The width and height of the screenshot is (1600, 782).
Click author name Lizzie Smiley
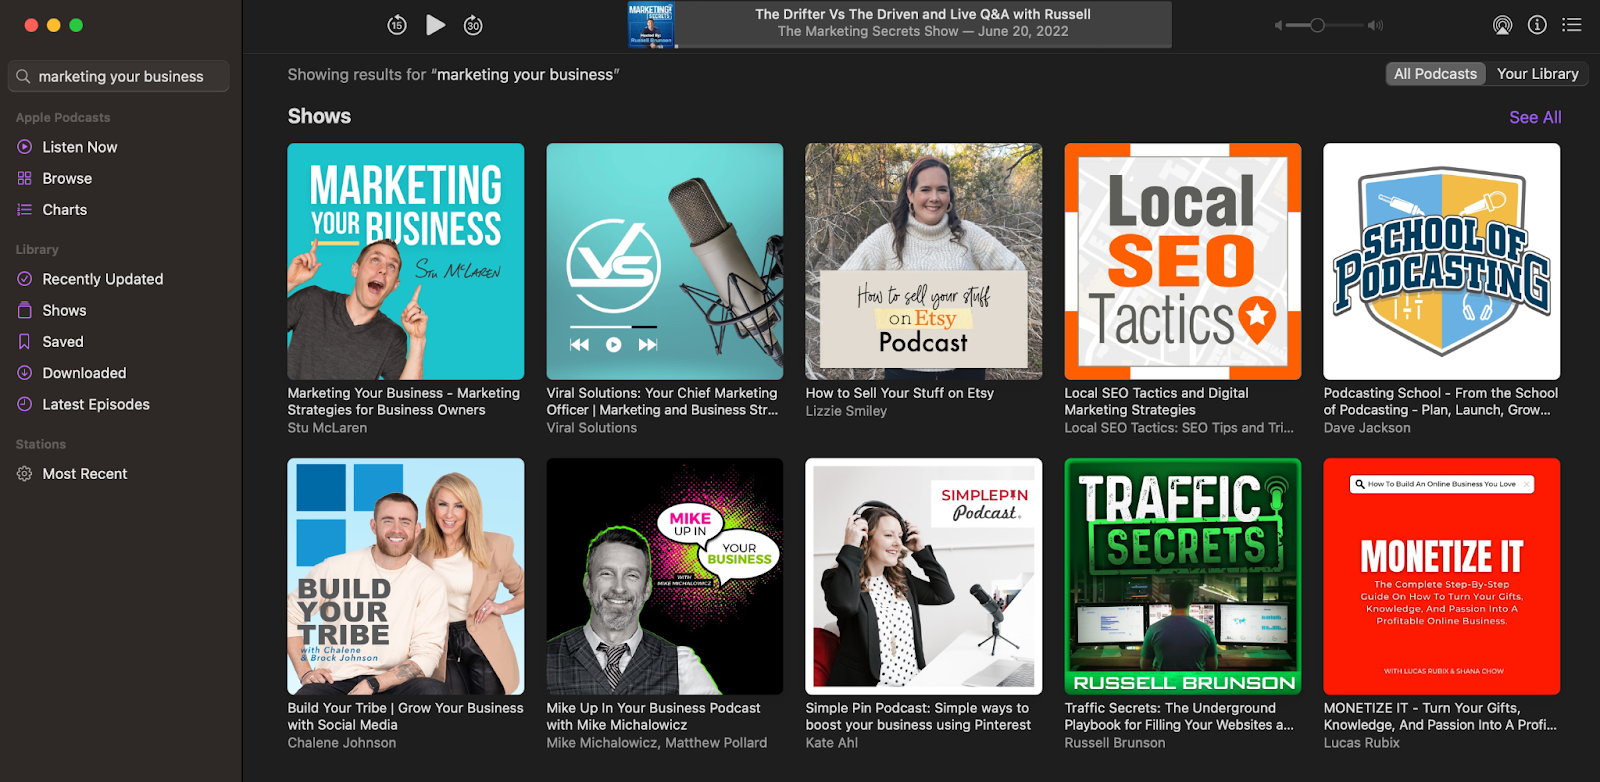pyautogui.click(x=846, y=411)
